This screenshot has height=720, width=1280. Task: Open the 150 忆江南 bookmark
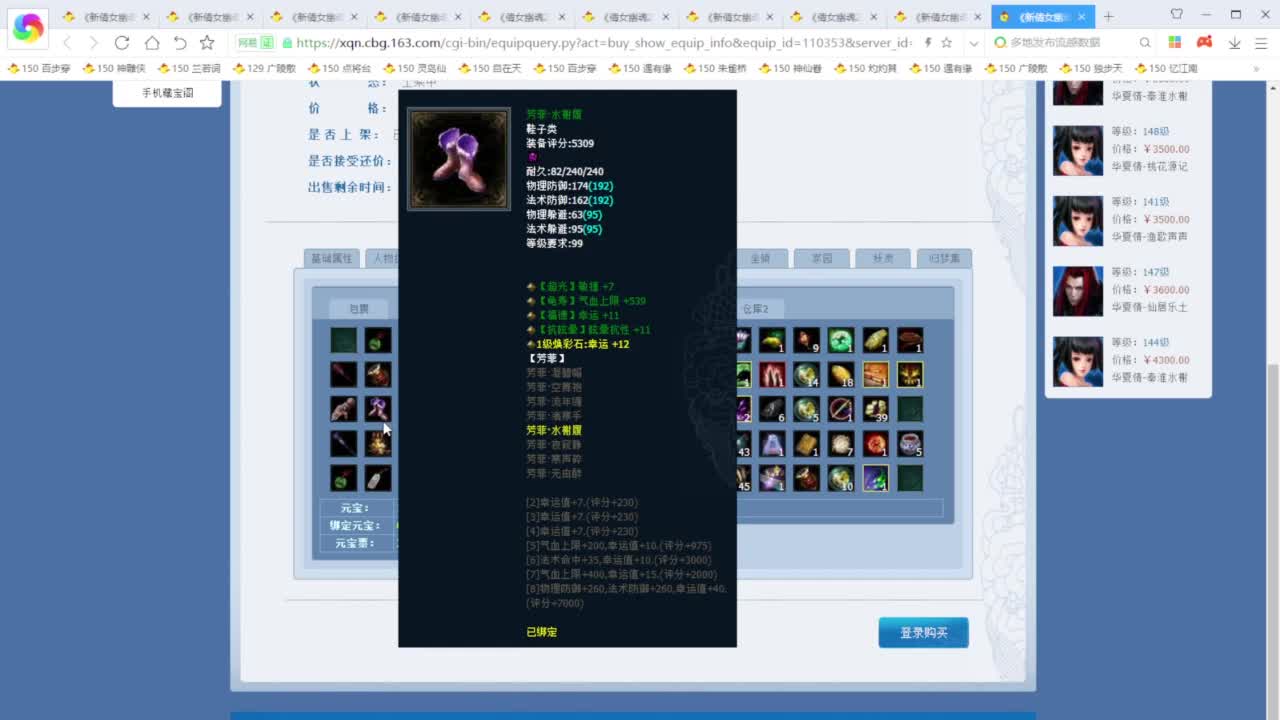pos(1167,68)
